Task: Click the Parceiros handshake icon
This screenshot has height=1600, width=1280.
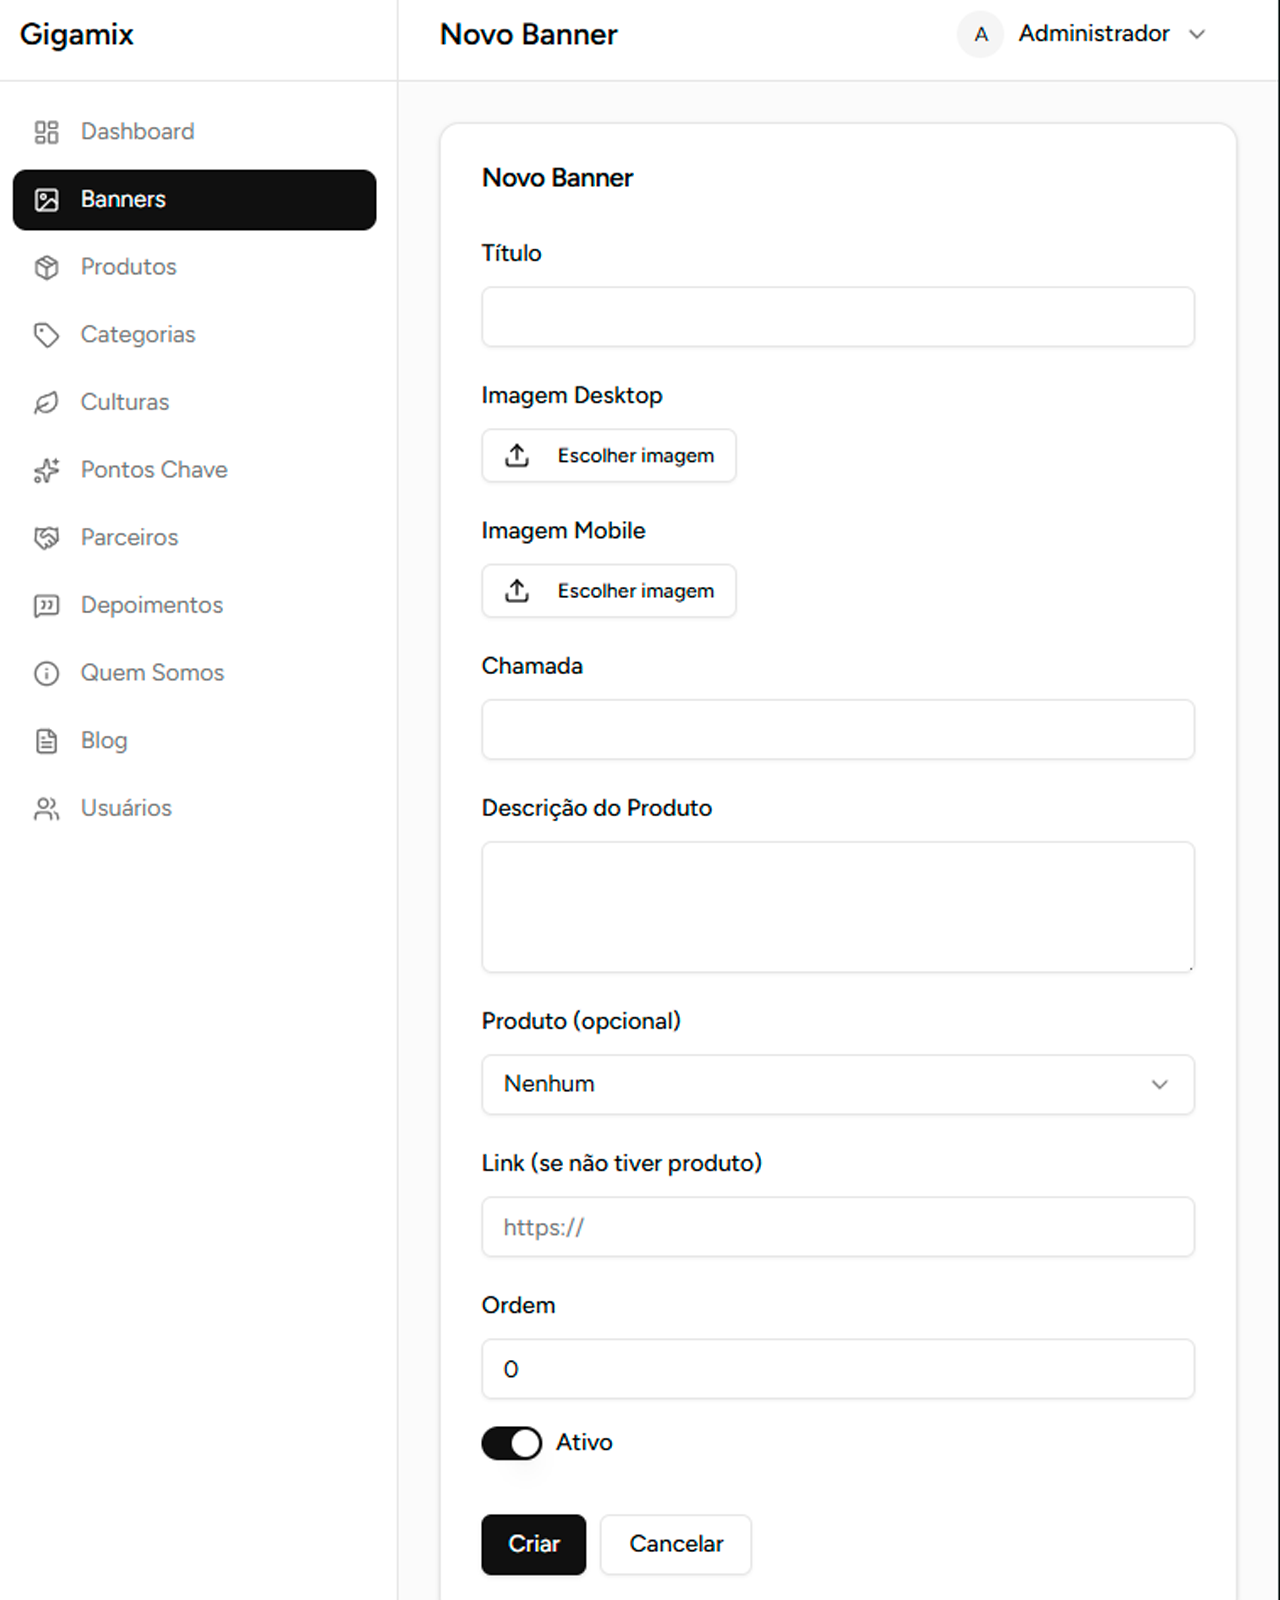Action: pos(46,538)
